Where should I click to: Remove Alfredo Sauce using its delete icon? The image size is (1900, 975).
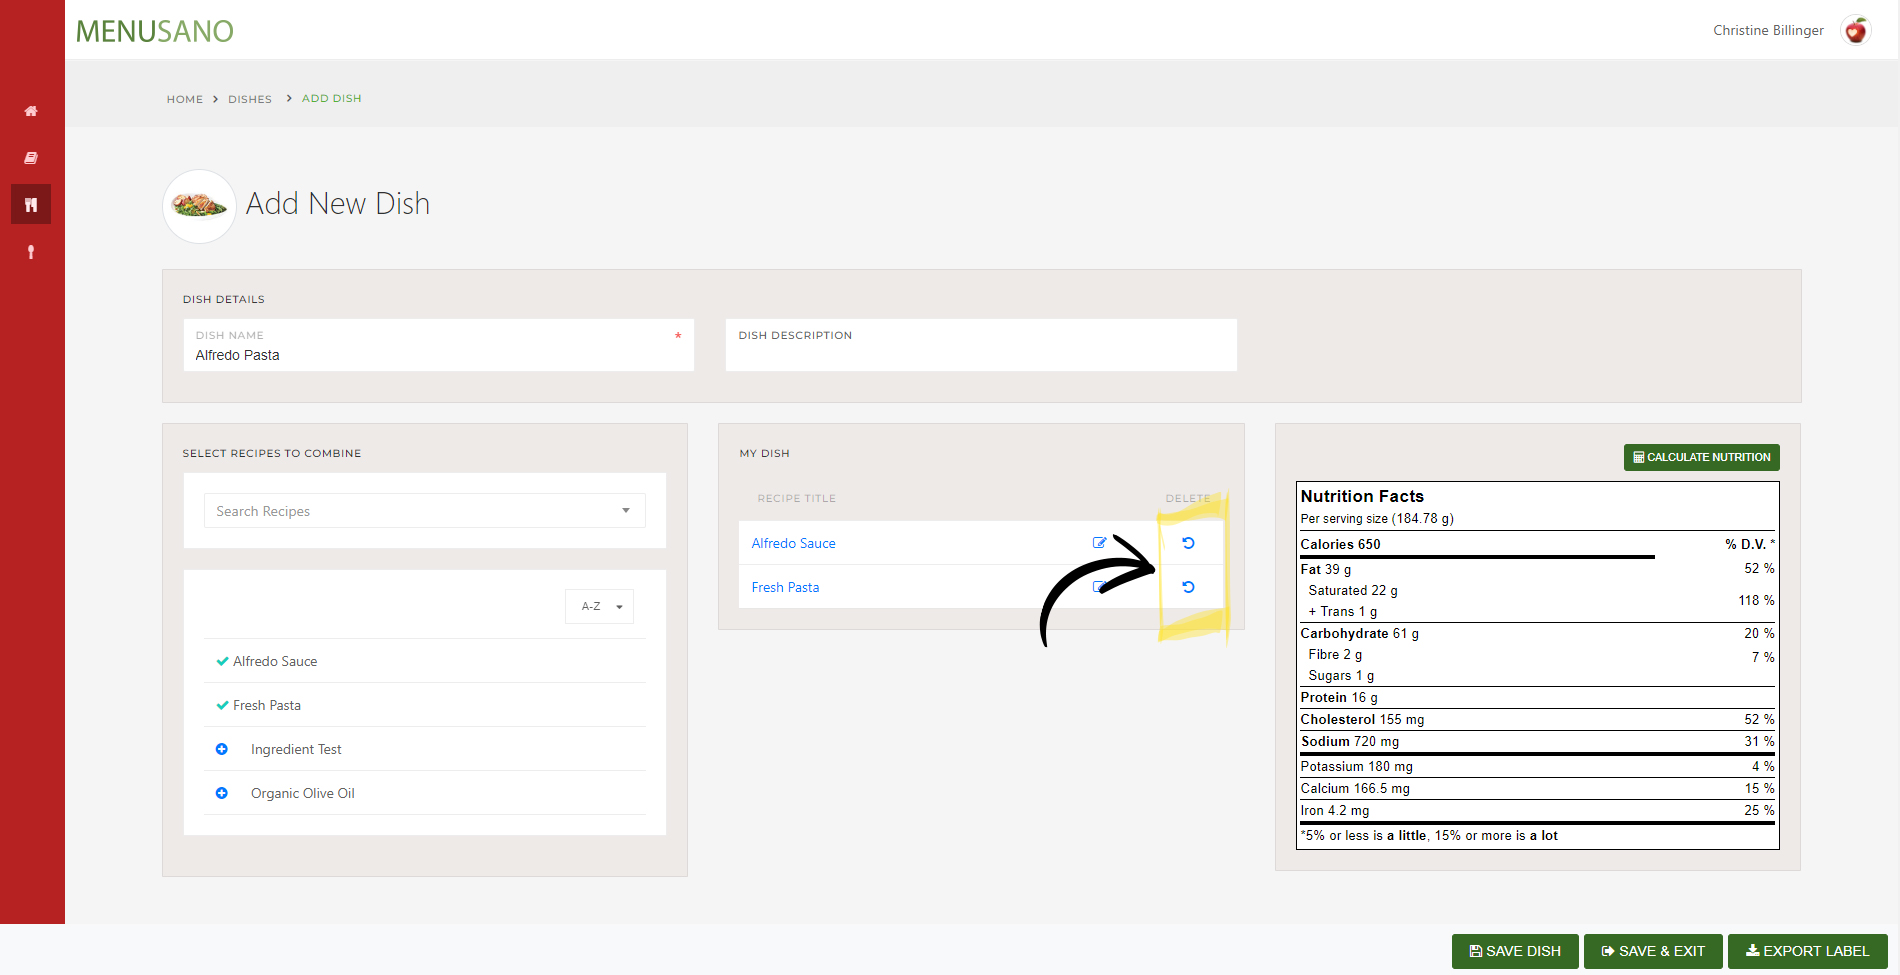(x=1188, y=543)
